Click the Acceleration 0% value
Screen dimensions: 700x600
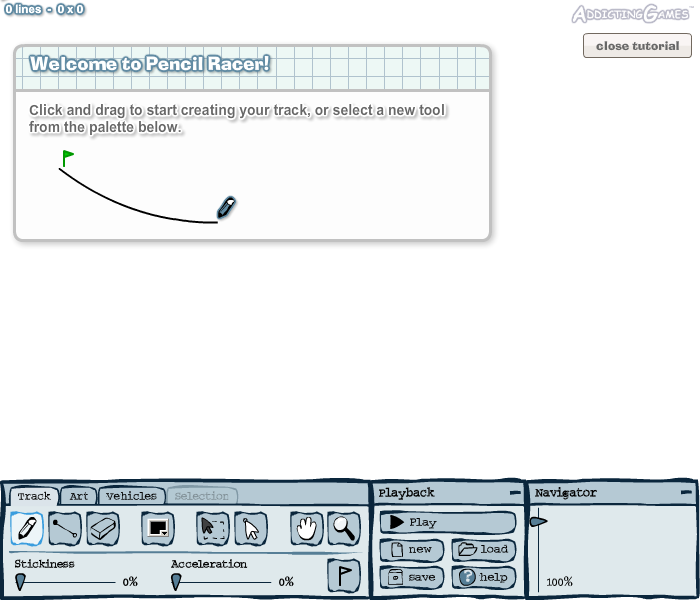(286, 582)
